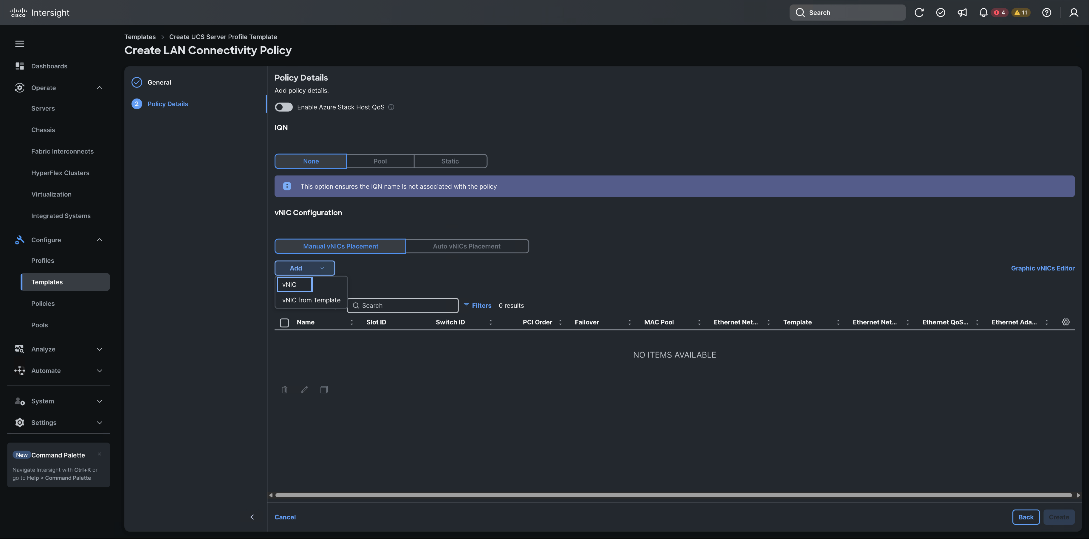1089x539 pixels.
Task: Open the notifications bell icon
Action: [x=983, y=13]
